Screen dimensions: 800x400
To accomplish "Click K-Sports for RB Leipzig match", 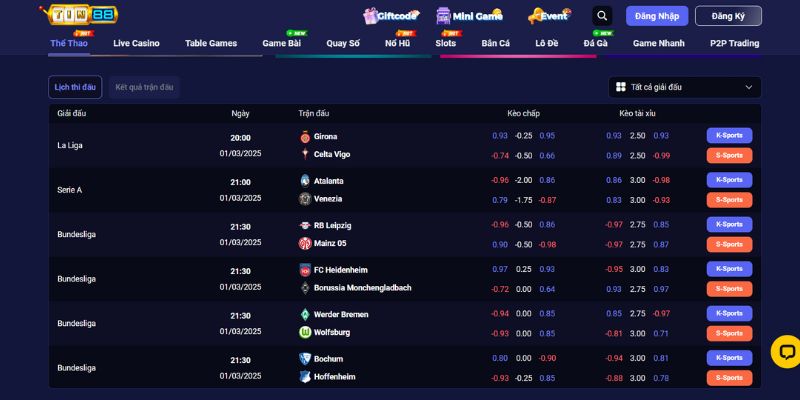I will 730,224.
